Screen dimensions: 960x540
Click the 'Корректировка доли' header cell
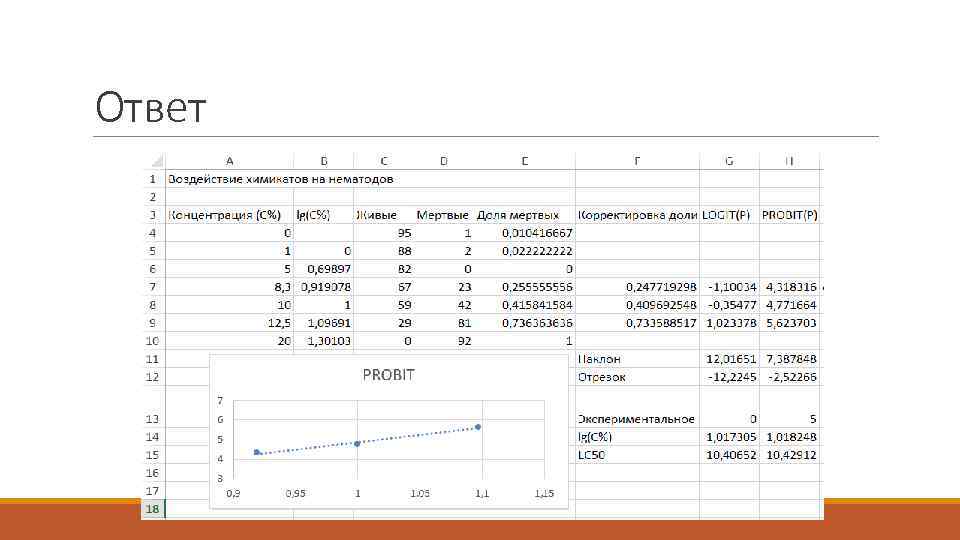[x=637, y=215]
